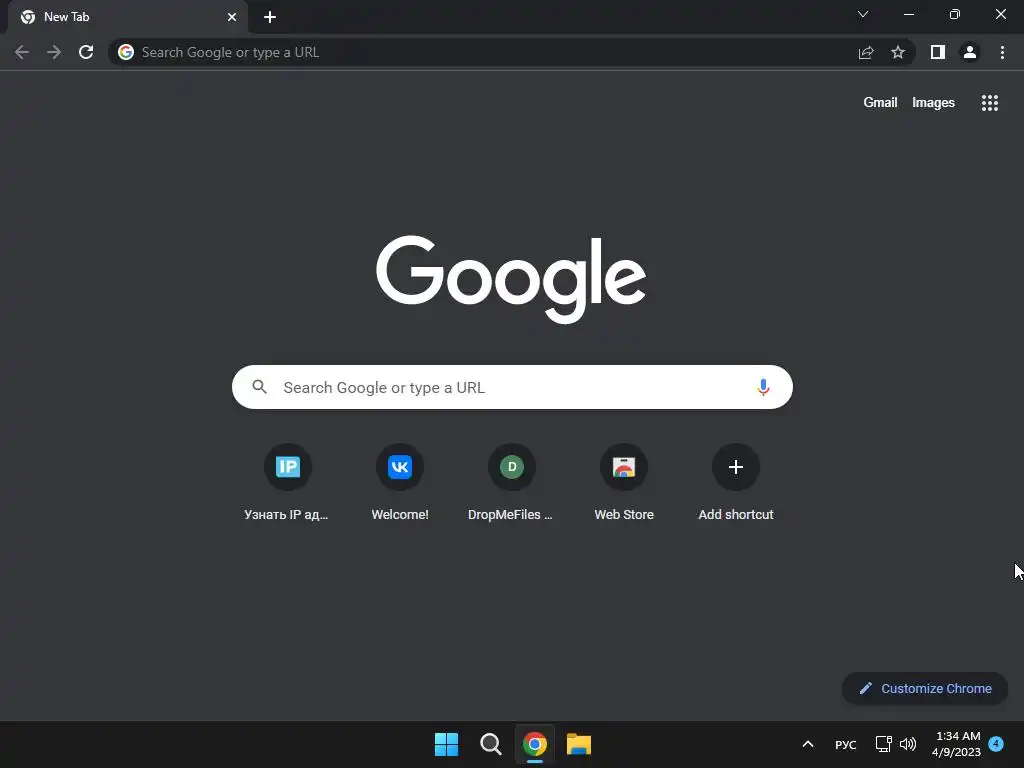Open Узнать IP адрес shortcut
Image resolution: width=1024 pixels, height=768 pixels.
pyautogui.click(x=287, y=483)
